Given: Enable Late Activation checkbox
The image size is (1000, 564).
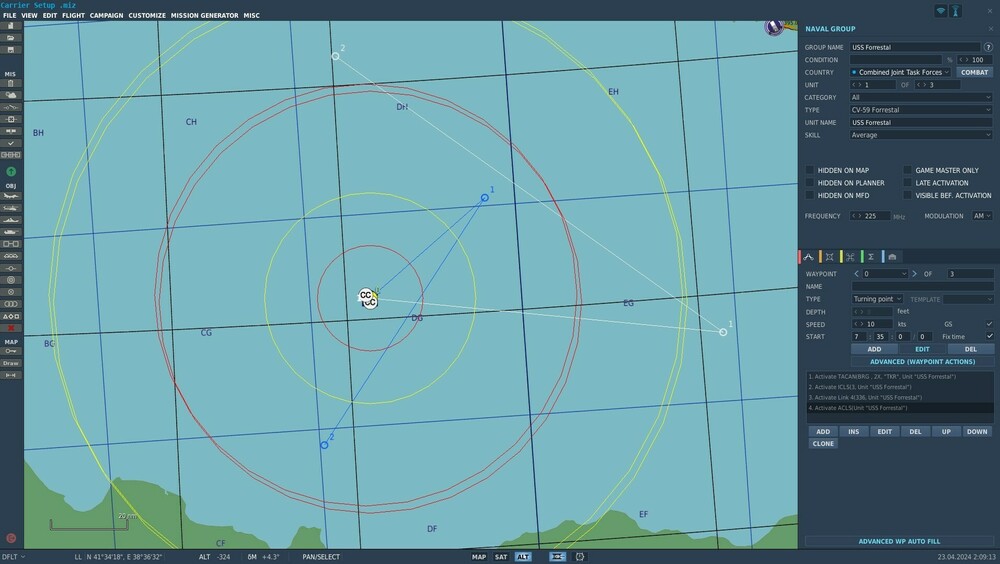Looking at the screenshot, I should tap(907, 182).
